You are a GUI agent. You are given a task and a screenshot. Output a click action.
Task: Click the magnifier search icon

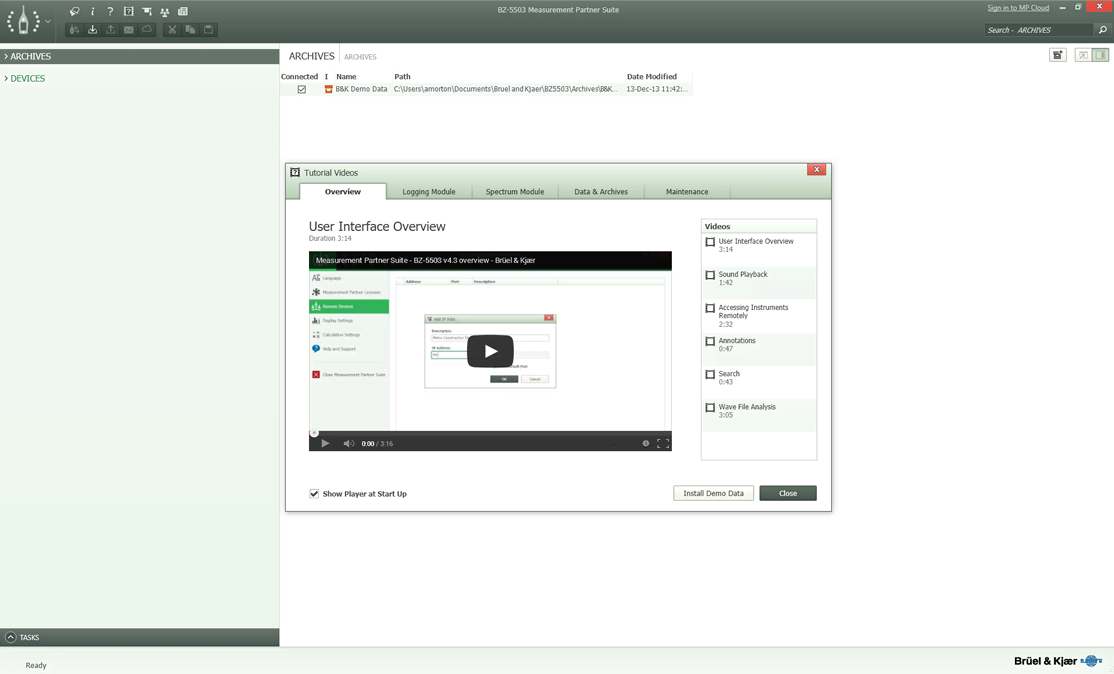click(x=1102, y=30)
